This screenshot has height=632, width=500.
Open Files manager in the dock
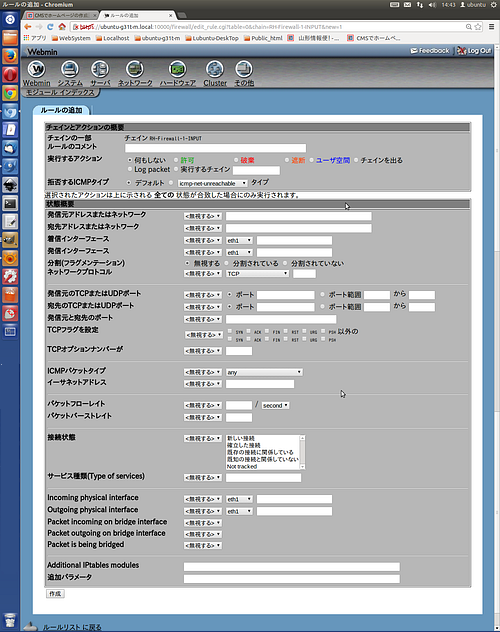10,38
